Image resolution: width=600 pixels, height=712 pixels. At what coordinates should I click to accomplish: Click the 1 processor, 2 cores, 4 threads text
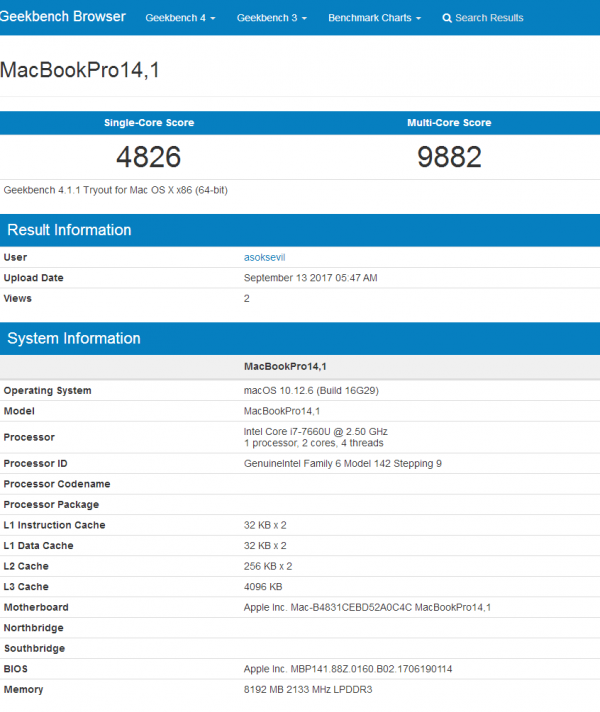313,443
